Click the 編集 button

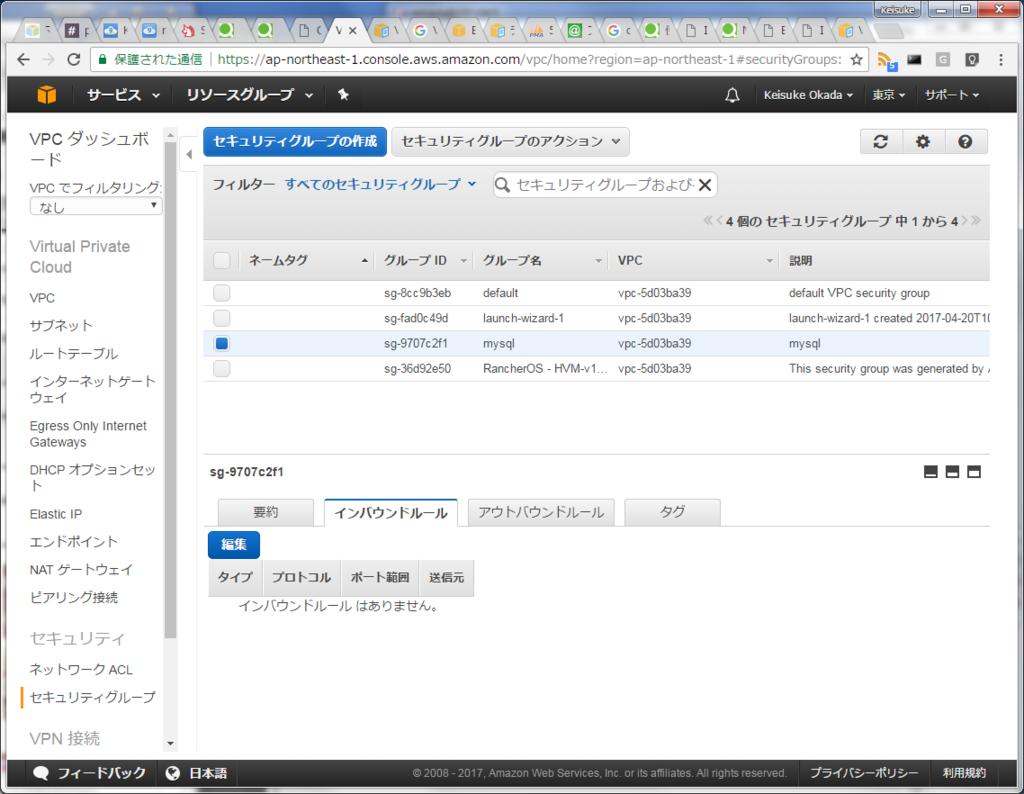coord(234,545)
